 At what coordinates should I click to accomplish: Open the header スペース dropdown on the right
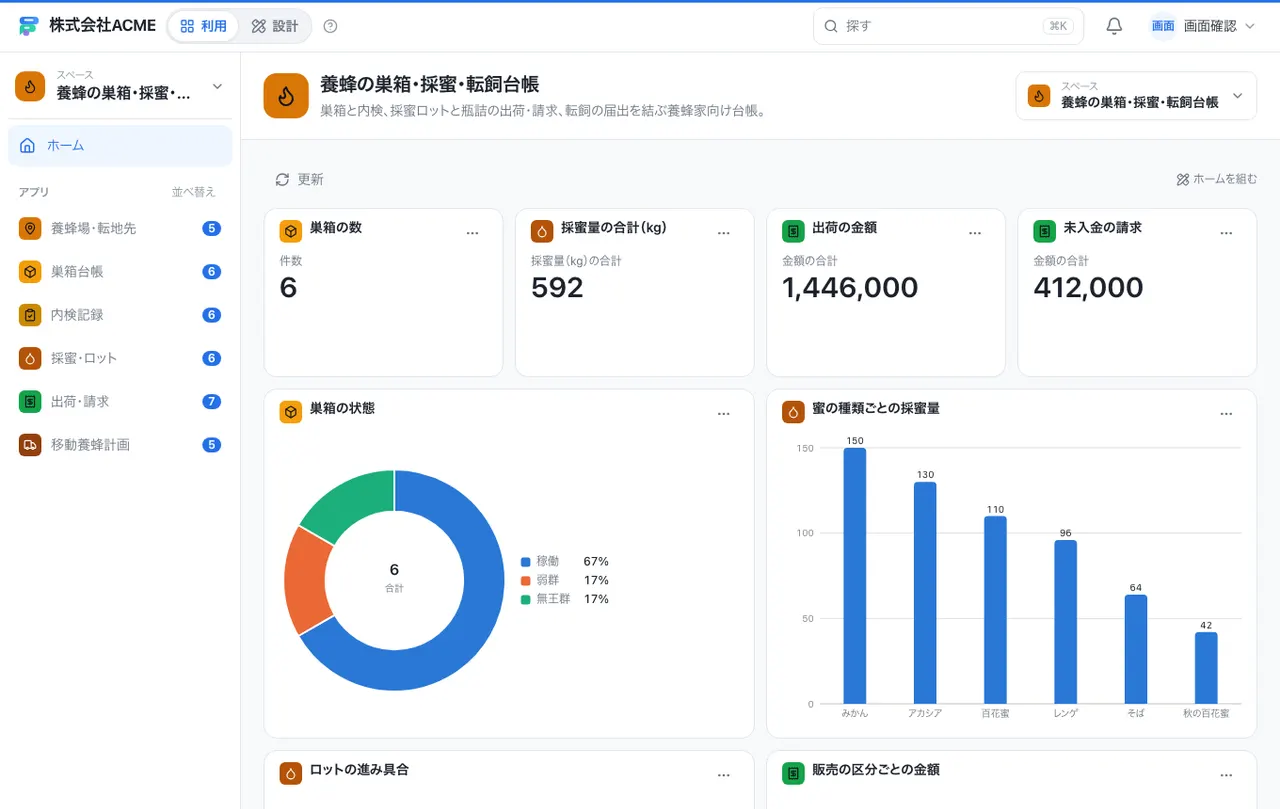pos(1136,96)
